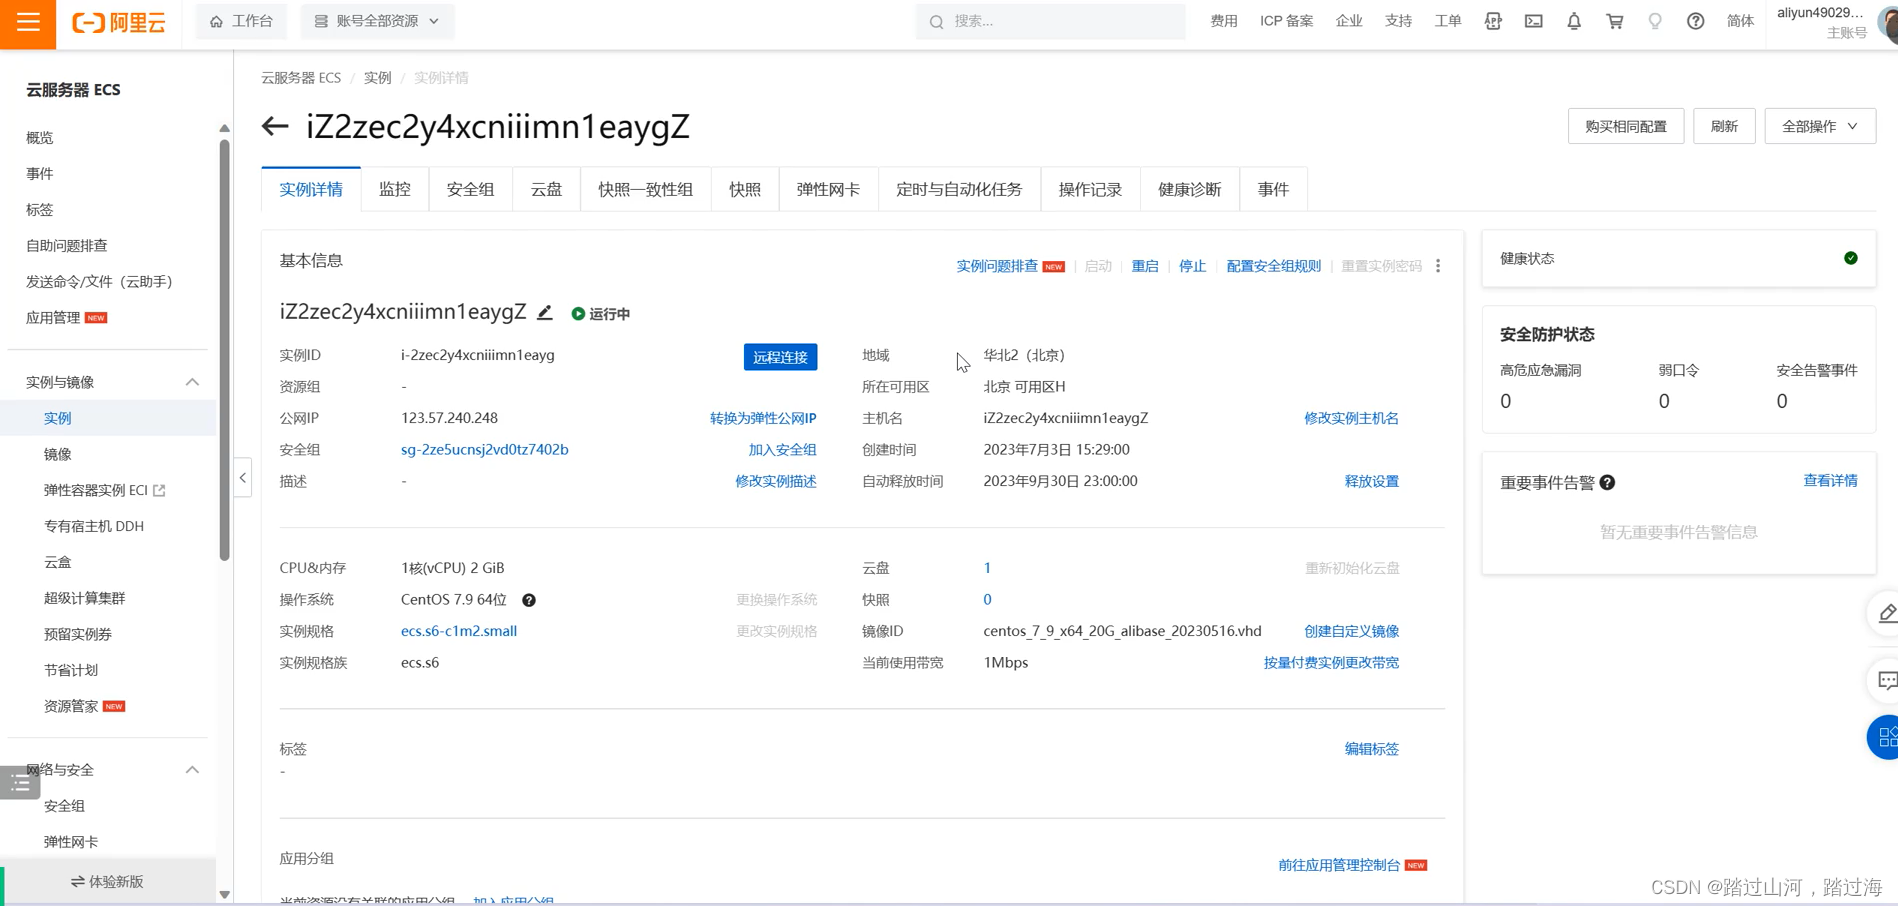Open the 快照一致性组 tab

click(x=646, y=189)
